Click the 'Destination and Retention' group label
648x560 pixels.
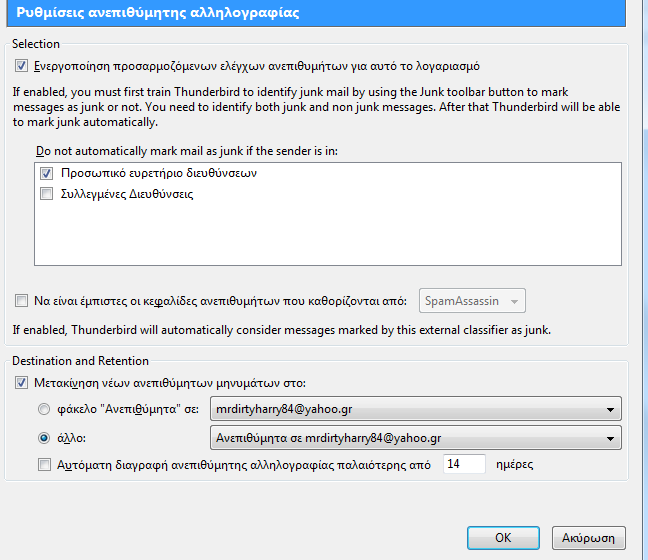tap(80, 361)
